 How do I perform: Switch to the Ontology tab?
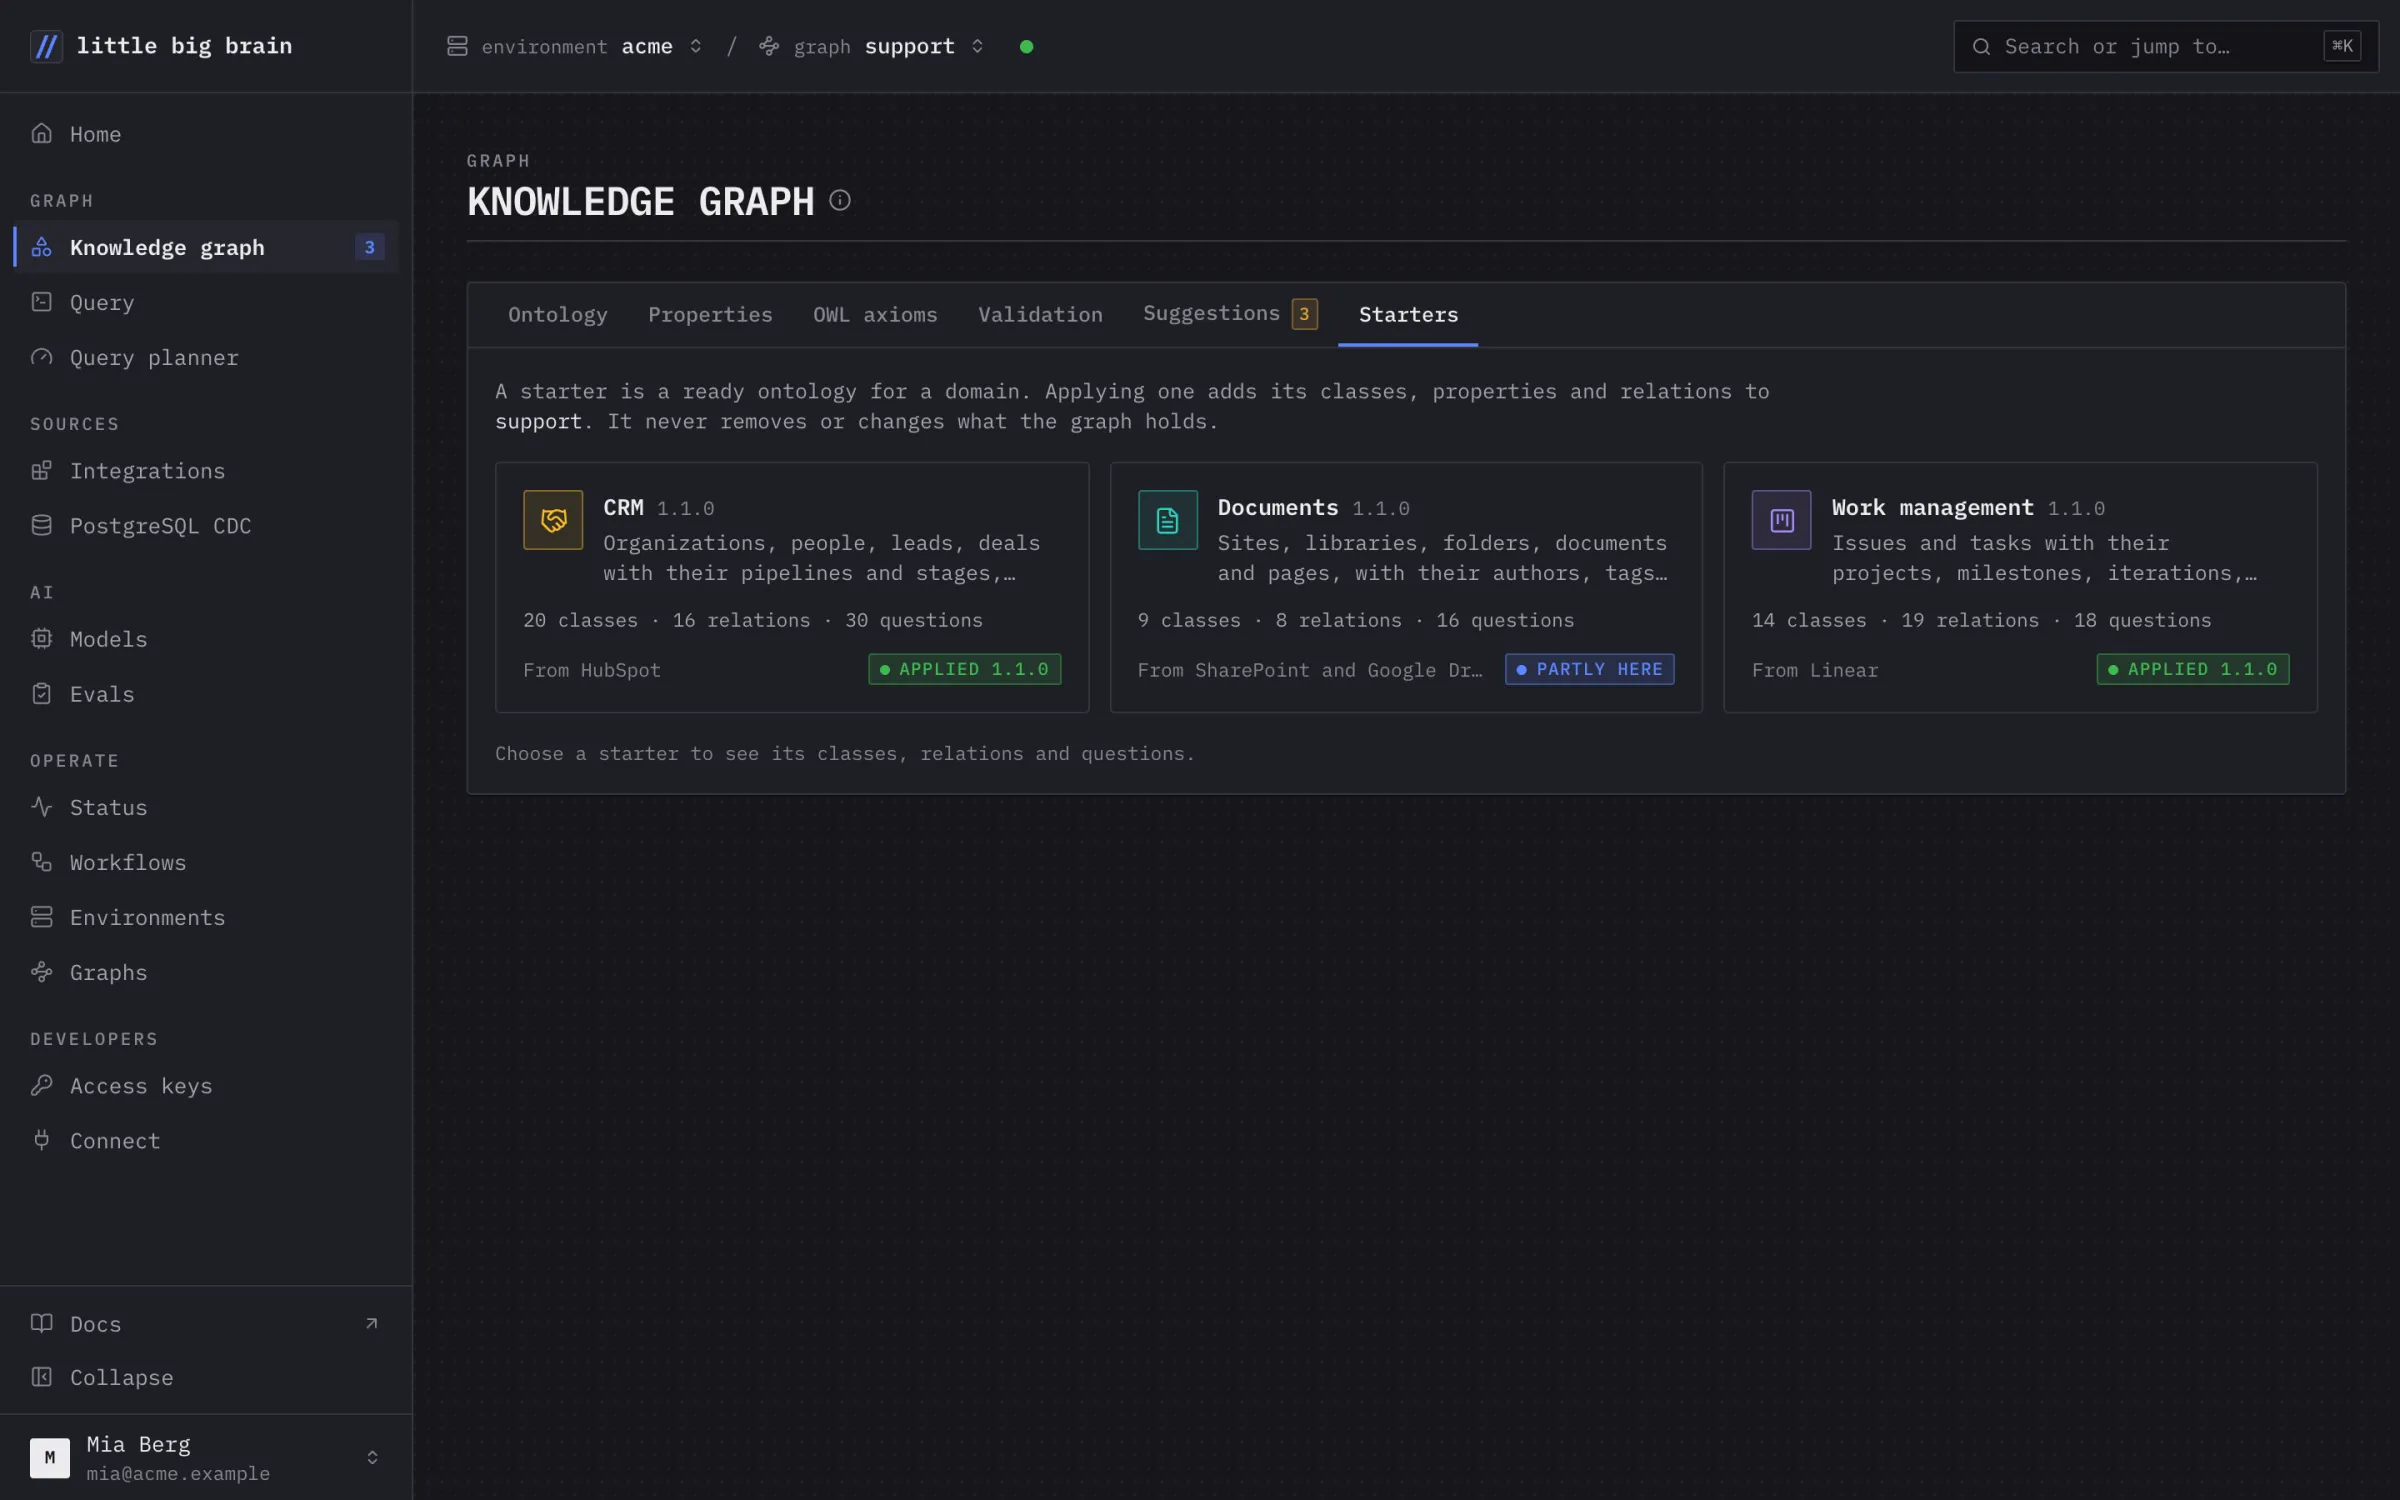click(x=558, y=315)
